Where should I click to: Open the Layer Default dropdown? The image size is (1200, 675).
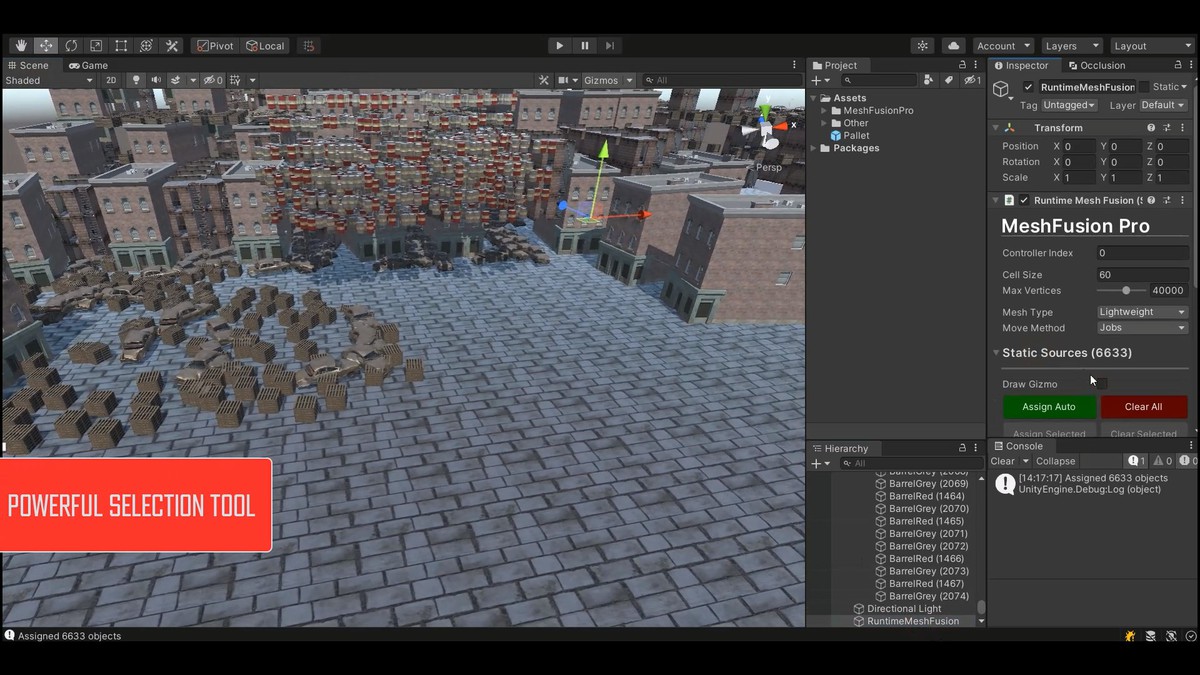click(x=1162, y=105)
